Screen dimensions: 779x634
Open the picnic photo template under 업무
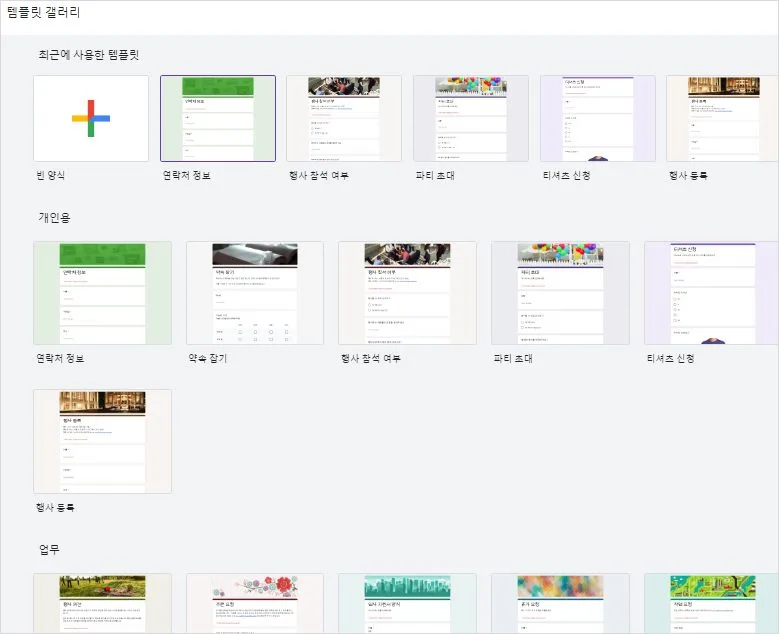point(102,603)
